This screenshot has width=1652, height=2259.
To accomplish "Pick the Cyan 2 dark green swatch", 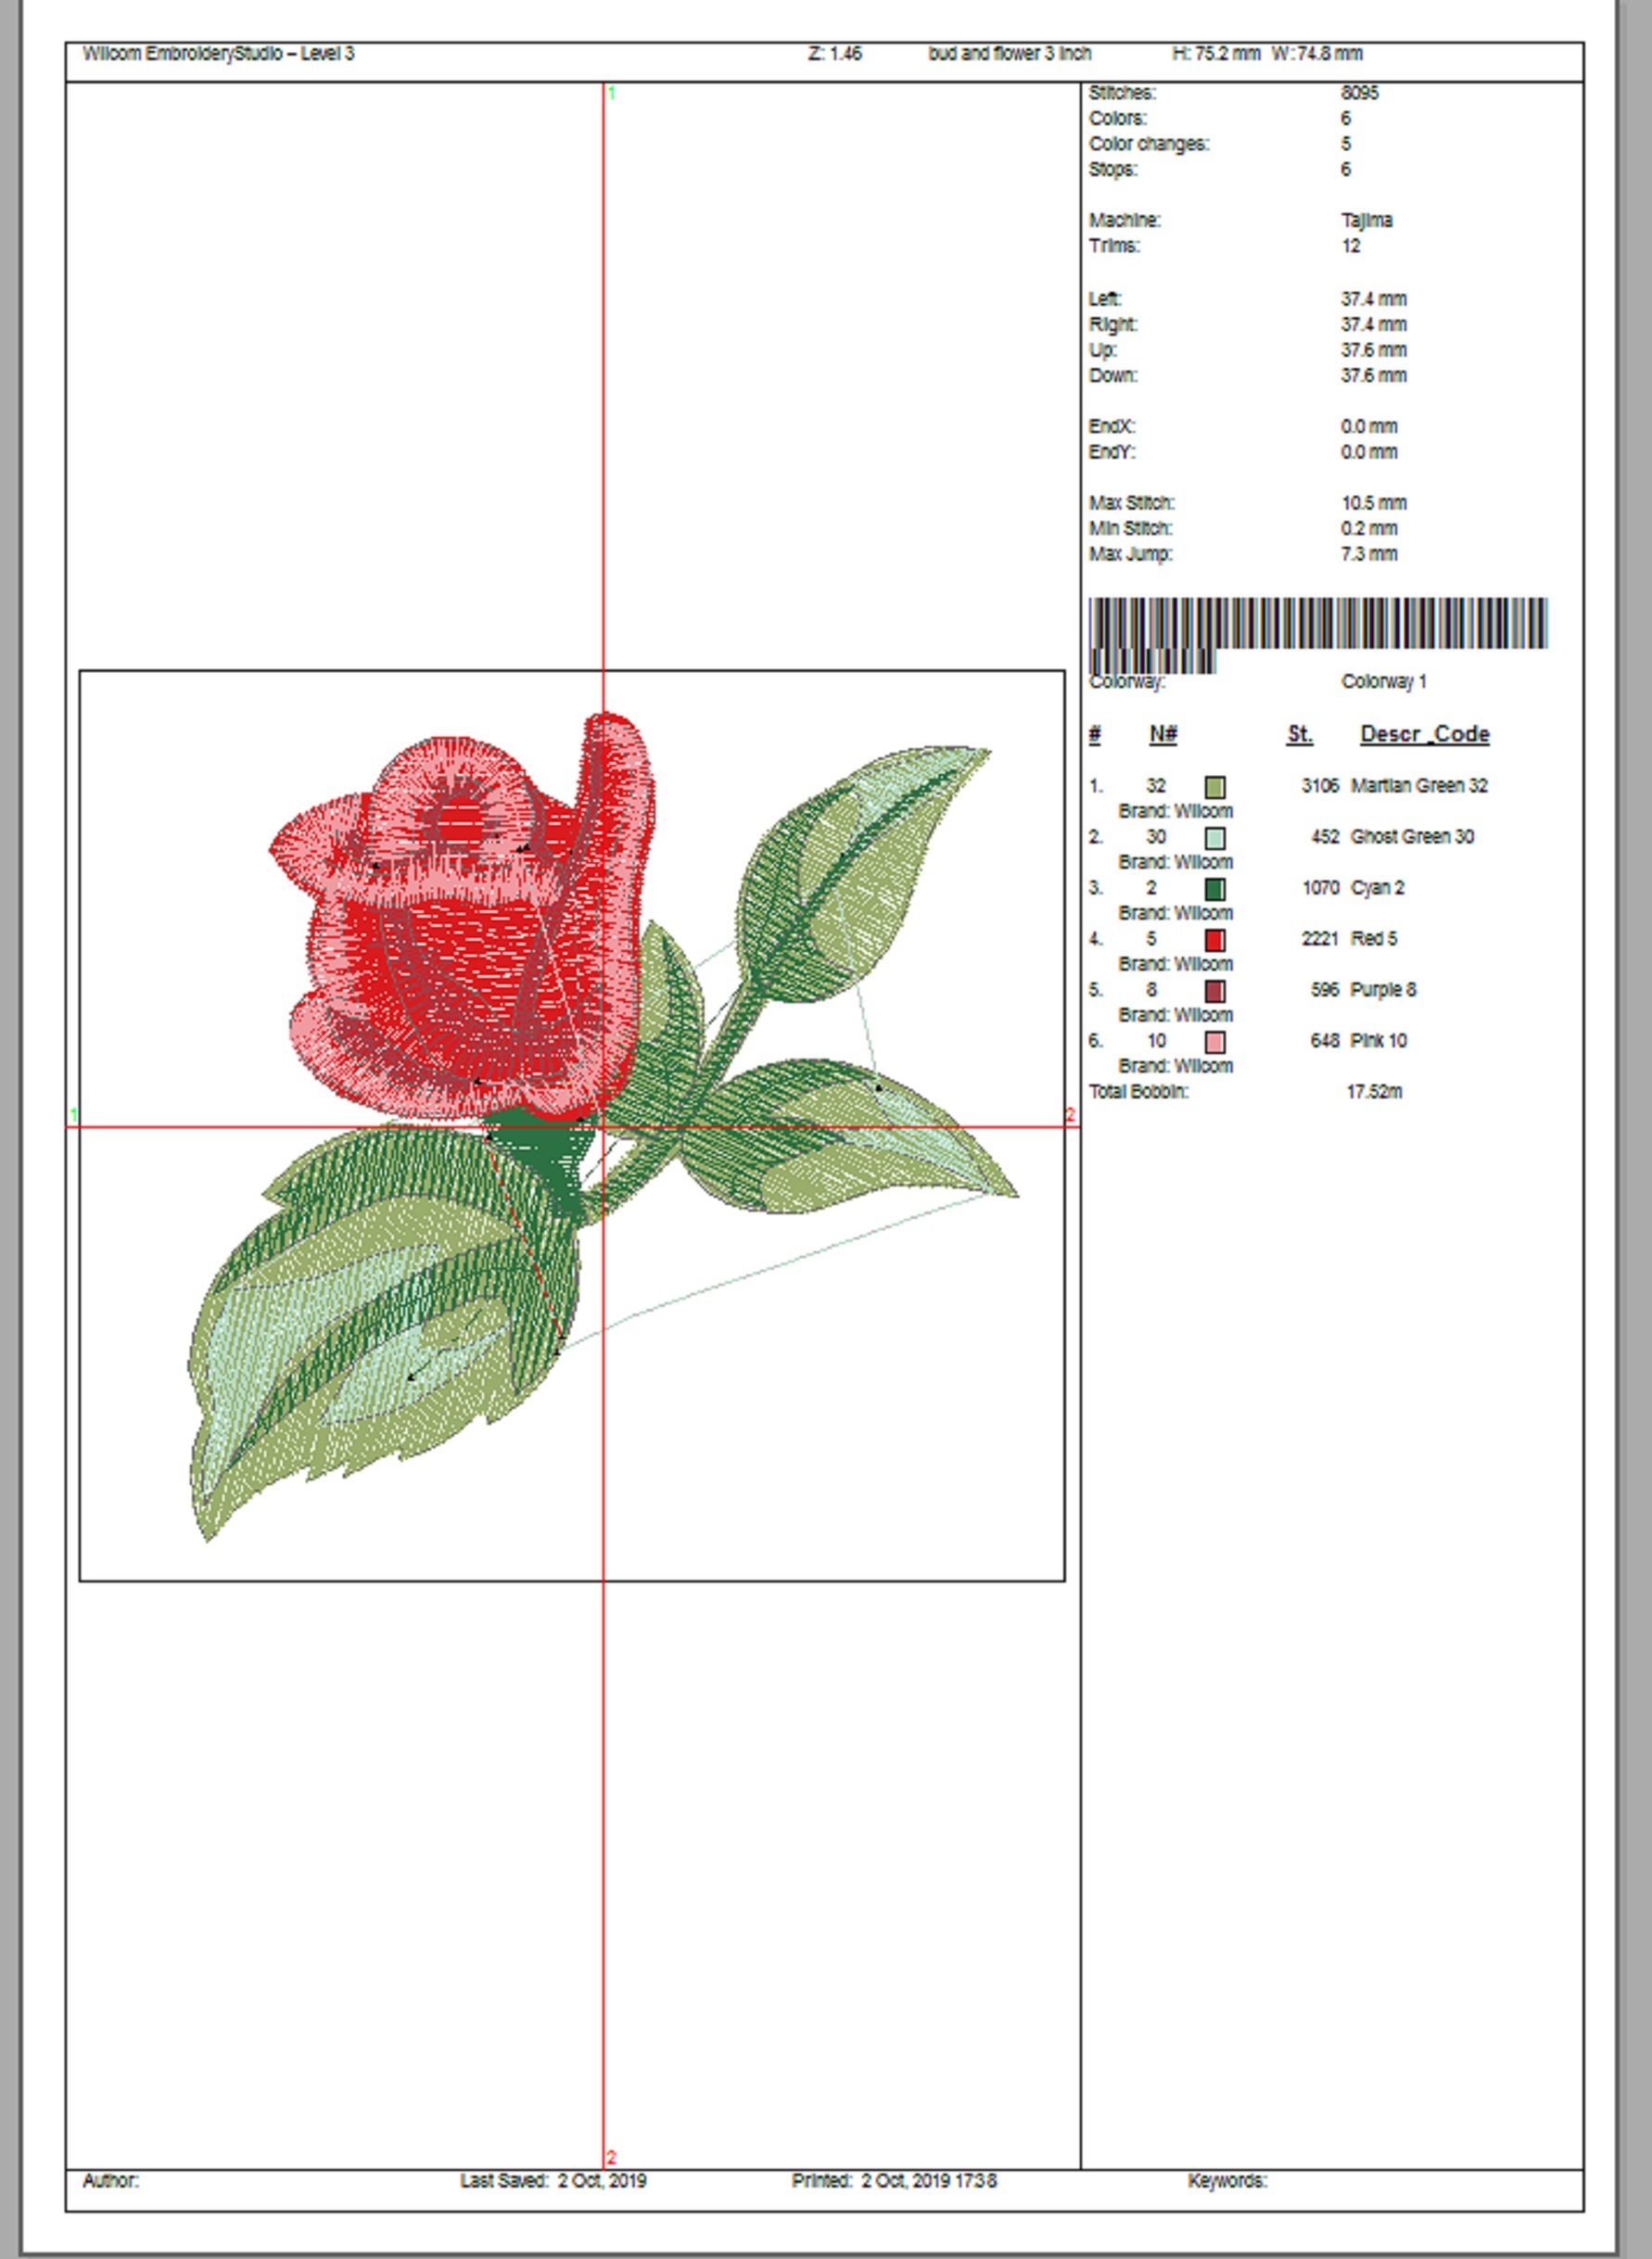I will coord(1214,889).
